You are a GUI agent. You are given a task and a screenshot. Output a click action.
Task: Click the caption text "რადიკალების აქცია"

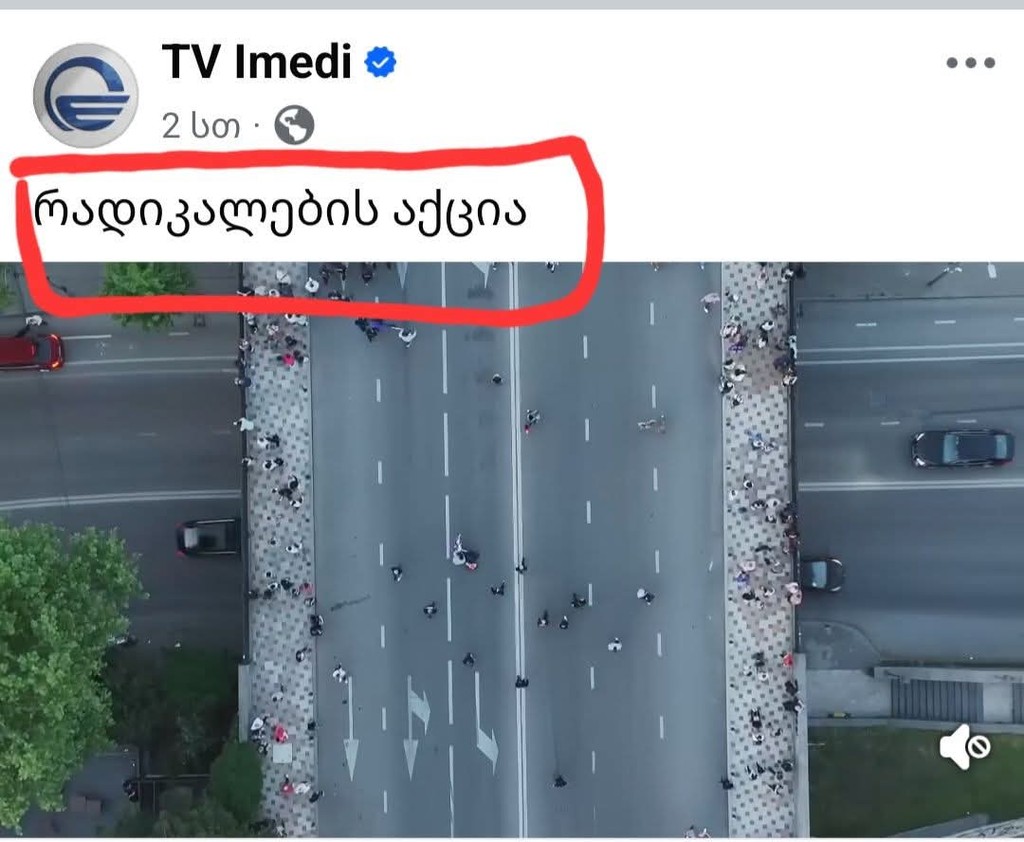pyautogui.click(x=280, y=210)
